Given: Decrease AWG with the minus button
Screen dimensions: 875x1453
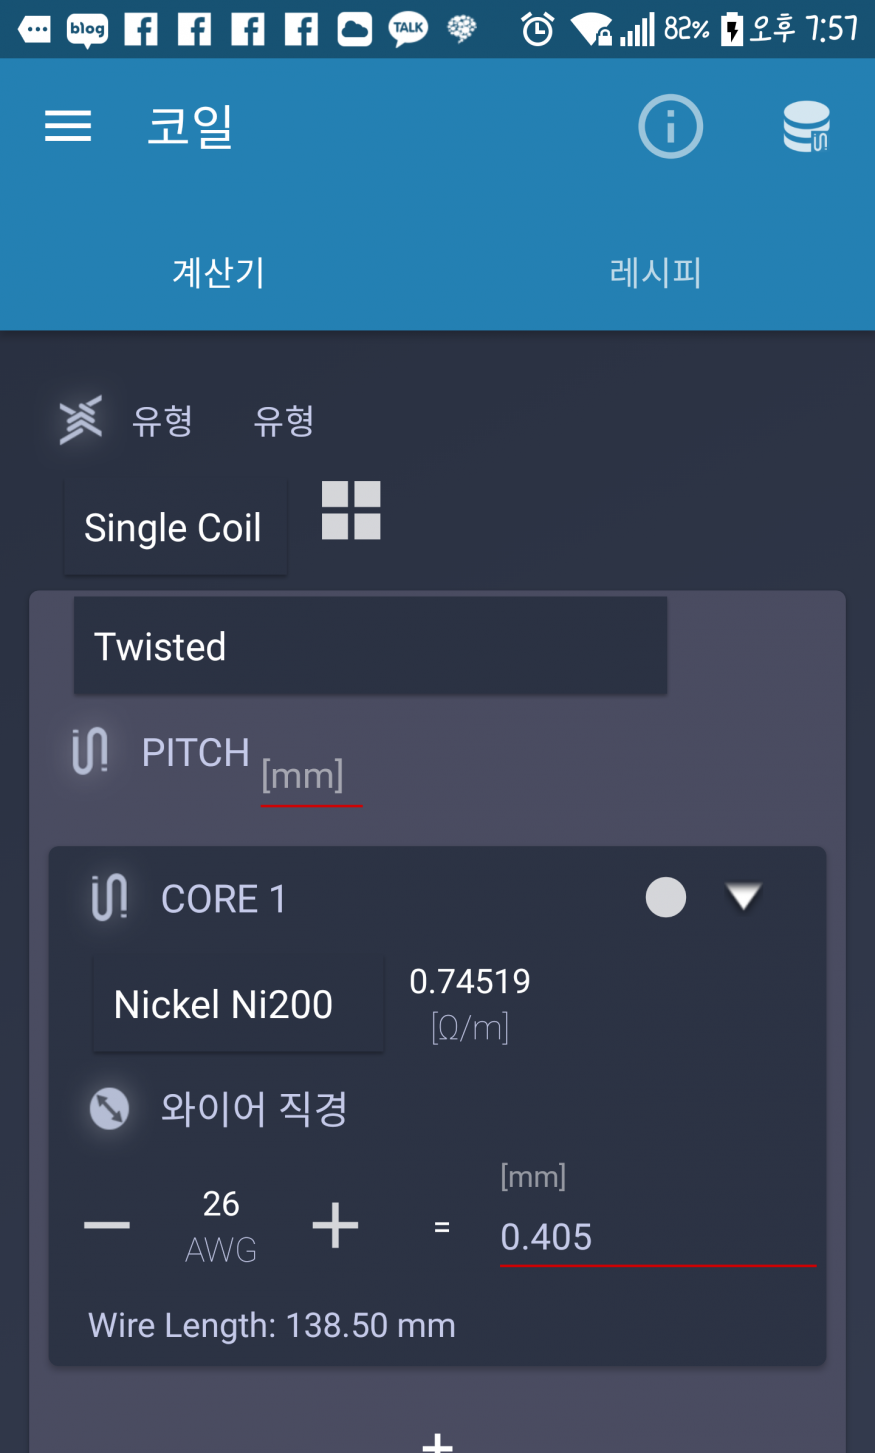Looking at the screenshot, I should point(107,1225).
